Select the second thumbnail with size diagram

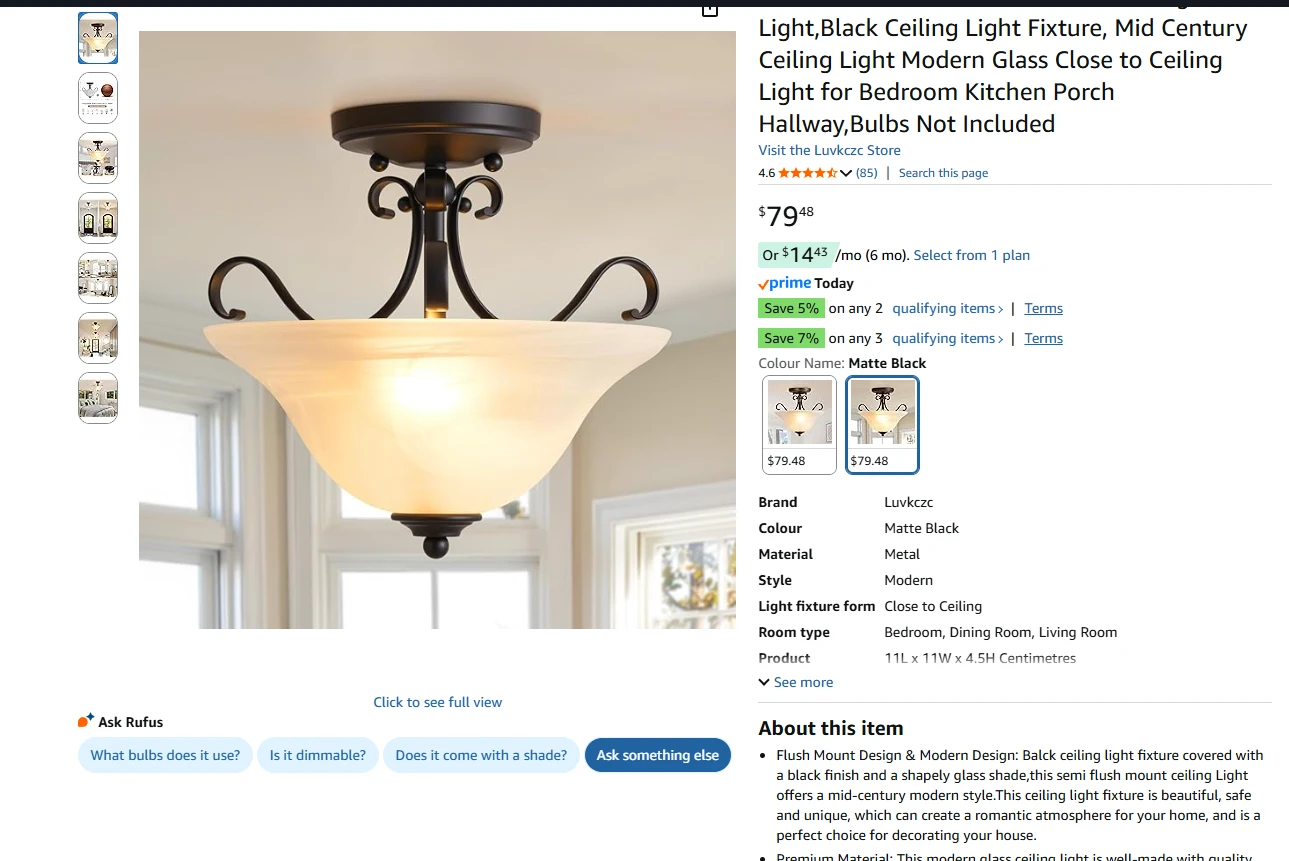[x=98, y=98]
